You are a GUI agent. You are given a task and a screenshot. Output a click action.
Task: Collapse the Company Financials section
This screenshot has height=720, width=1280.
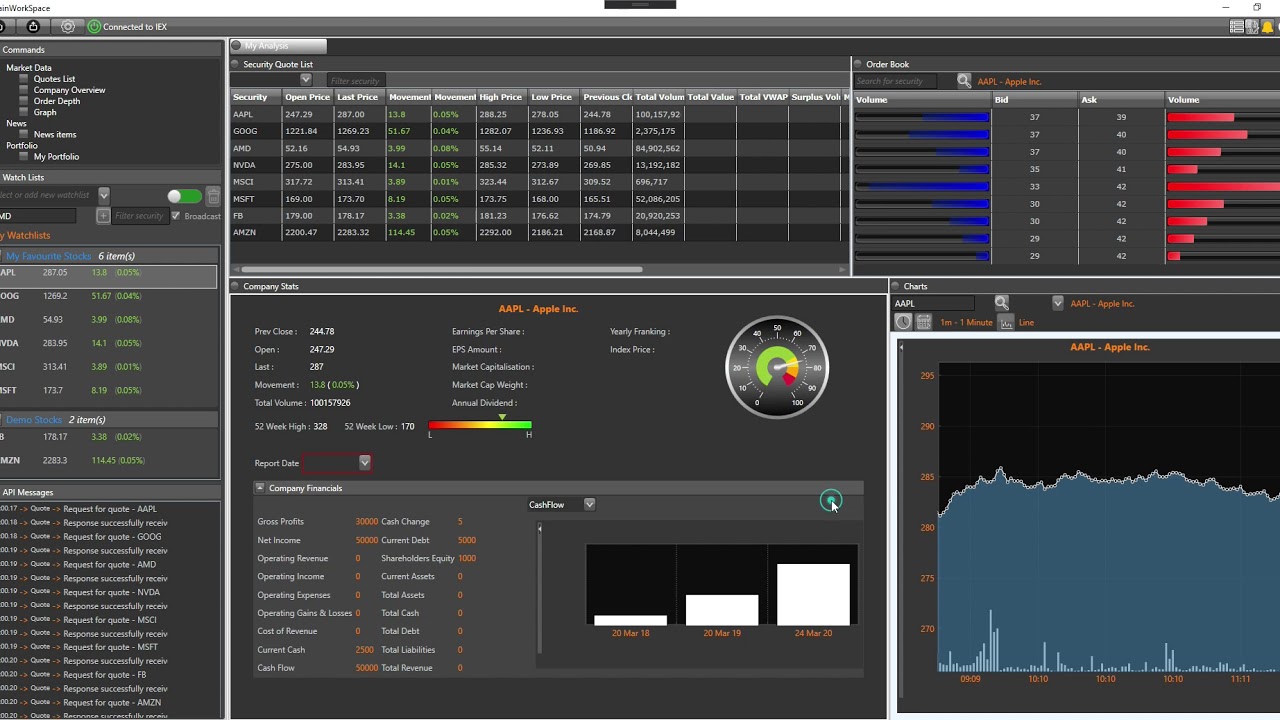click(260, 488)
